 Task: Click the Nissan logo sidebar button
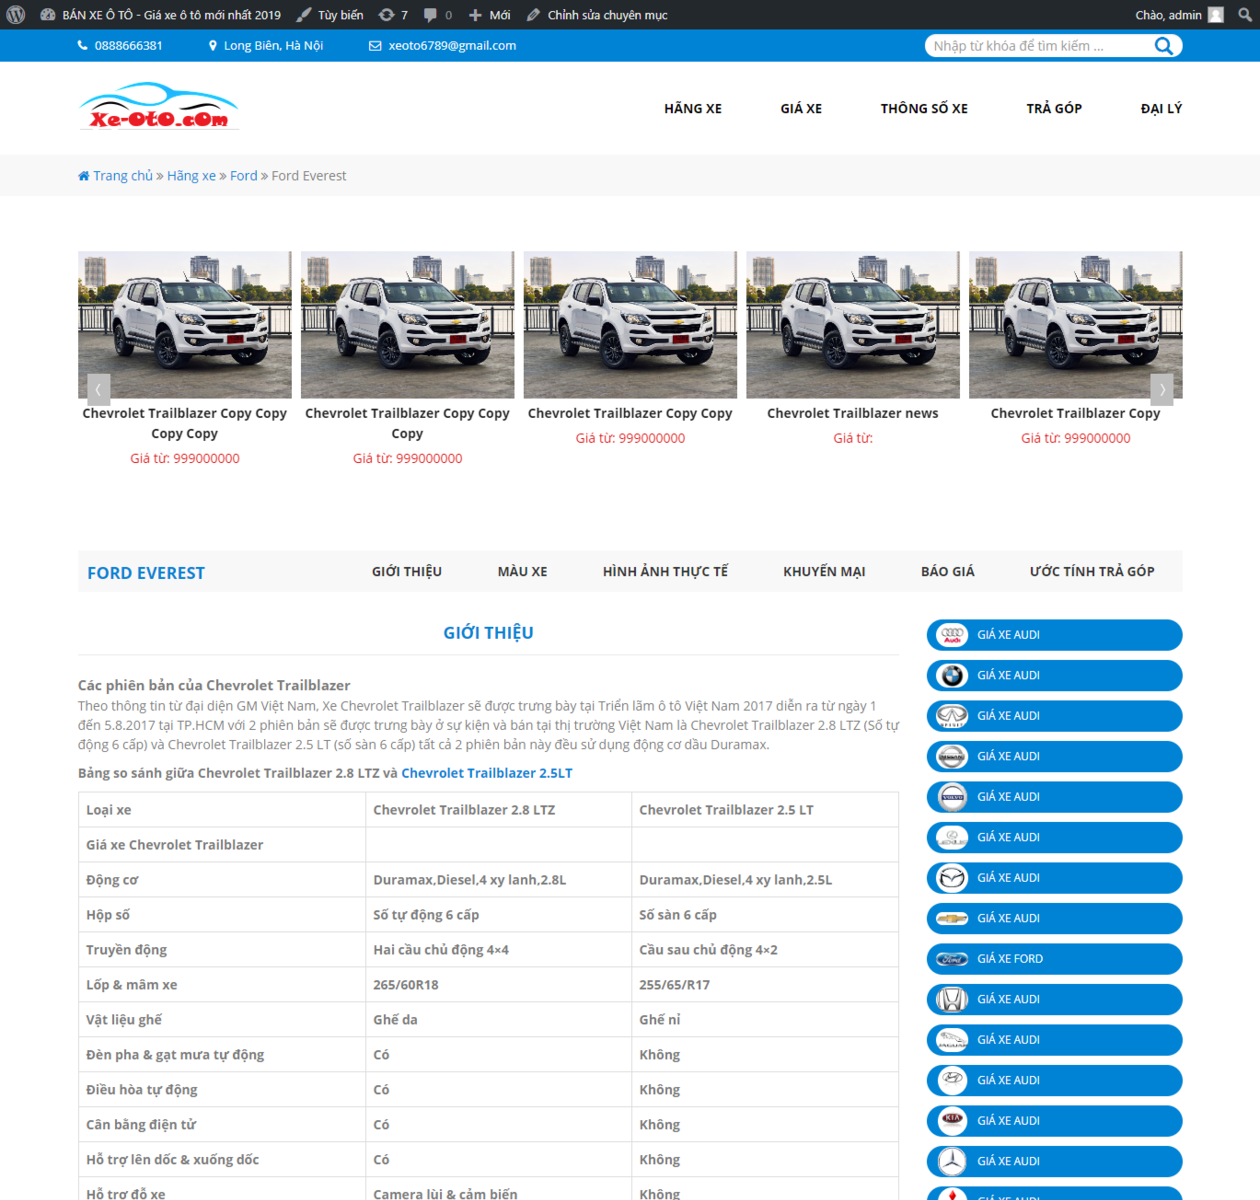coord(1054,757)
